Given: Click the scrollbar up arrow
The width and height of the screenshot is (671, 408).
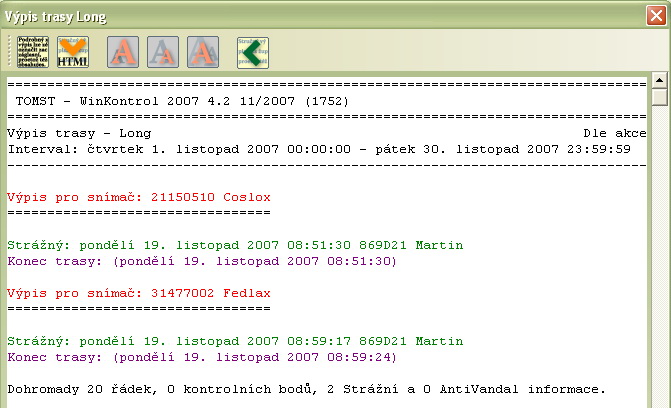Looking at the screenshot, I should 660,81.
